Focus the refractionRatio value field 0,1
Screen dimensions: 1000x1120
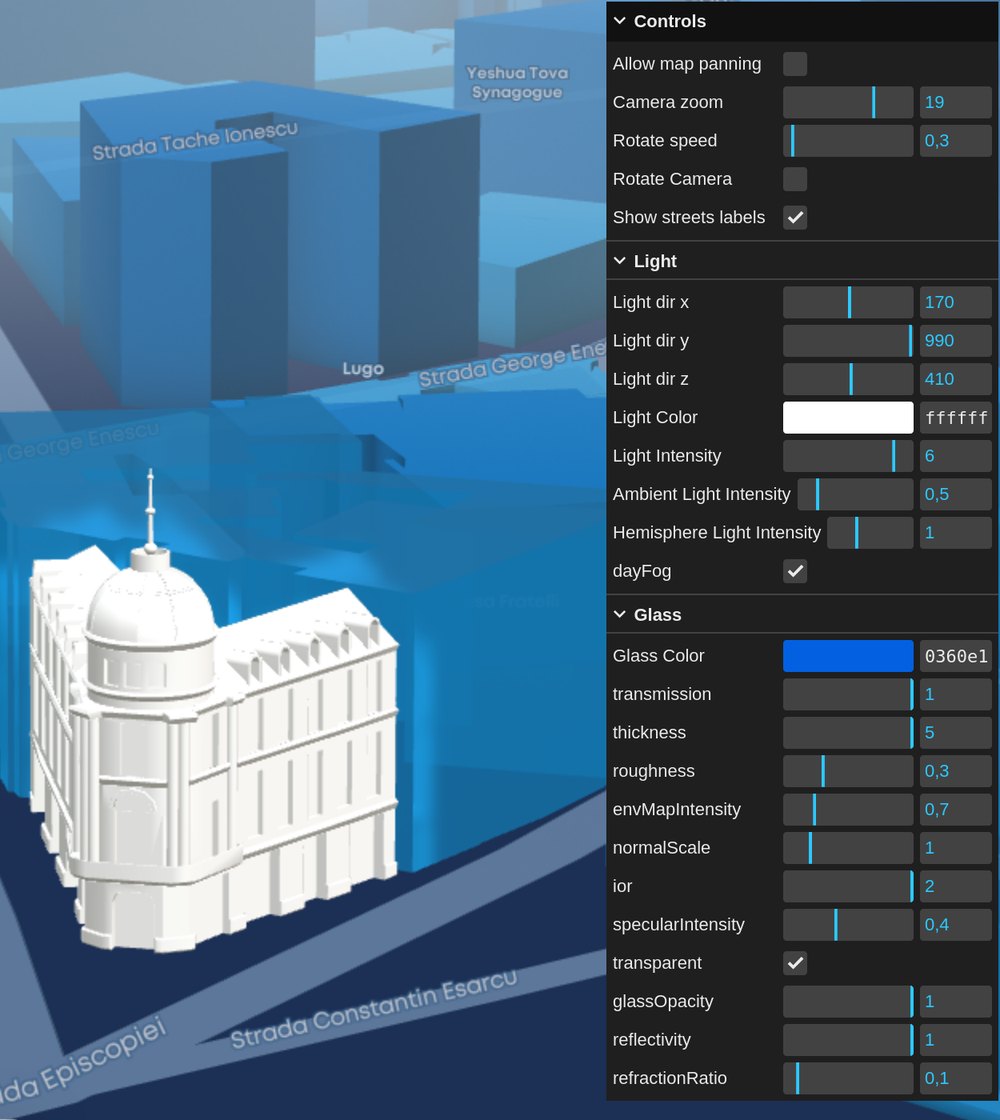(956, 1079)
